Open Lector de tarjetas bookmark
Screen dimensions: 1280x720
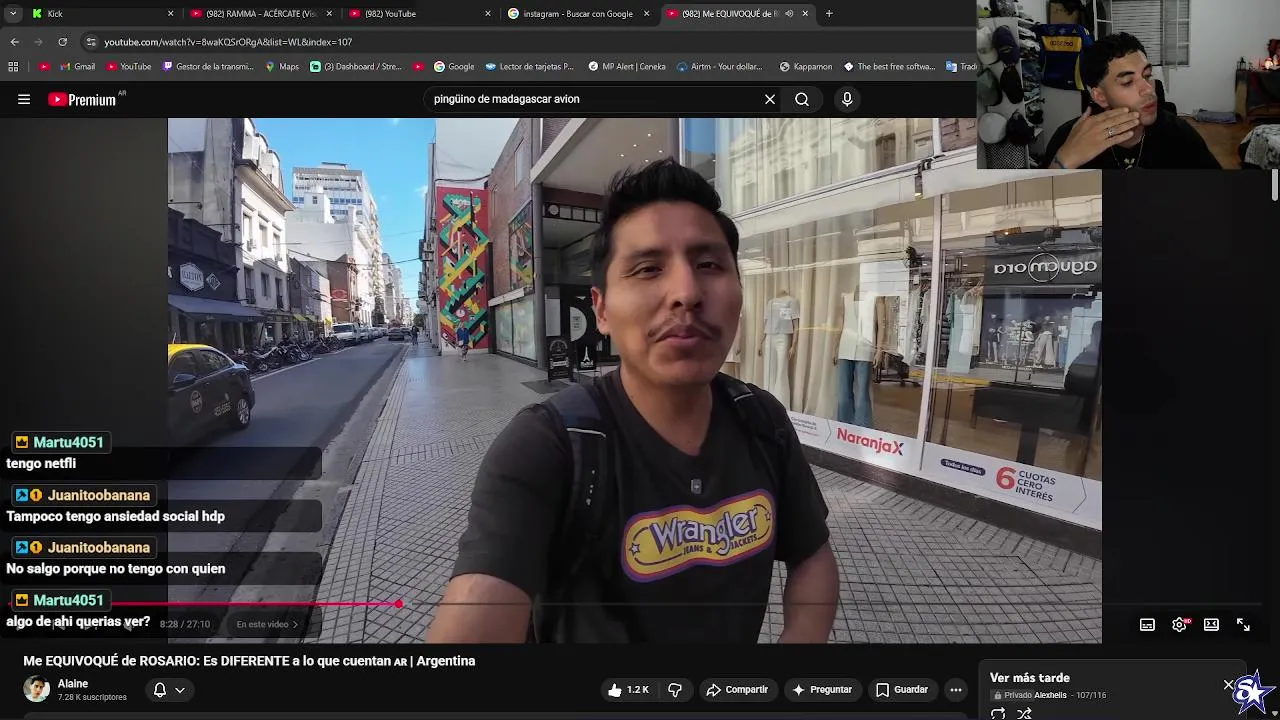530,67
